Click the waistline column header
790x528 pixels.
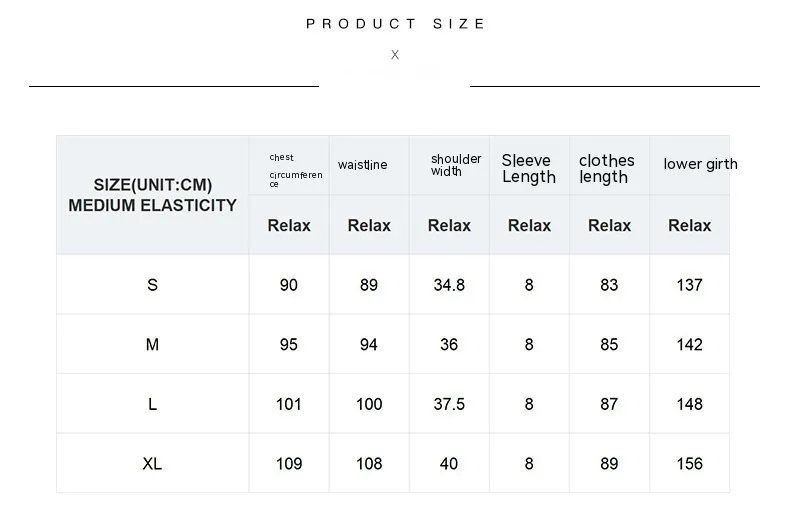pos(362,165)
